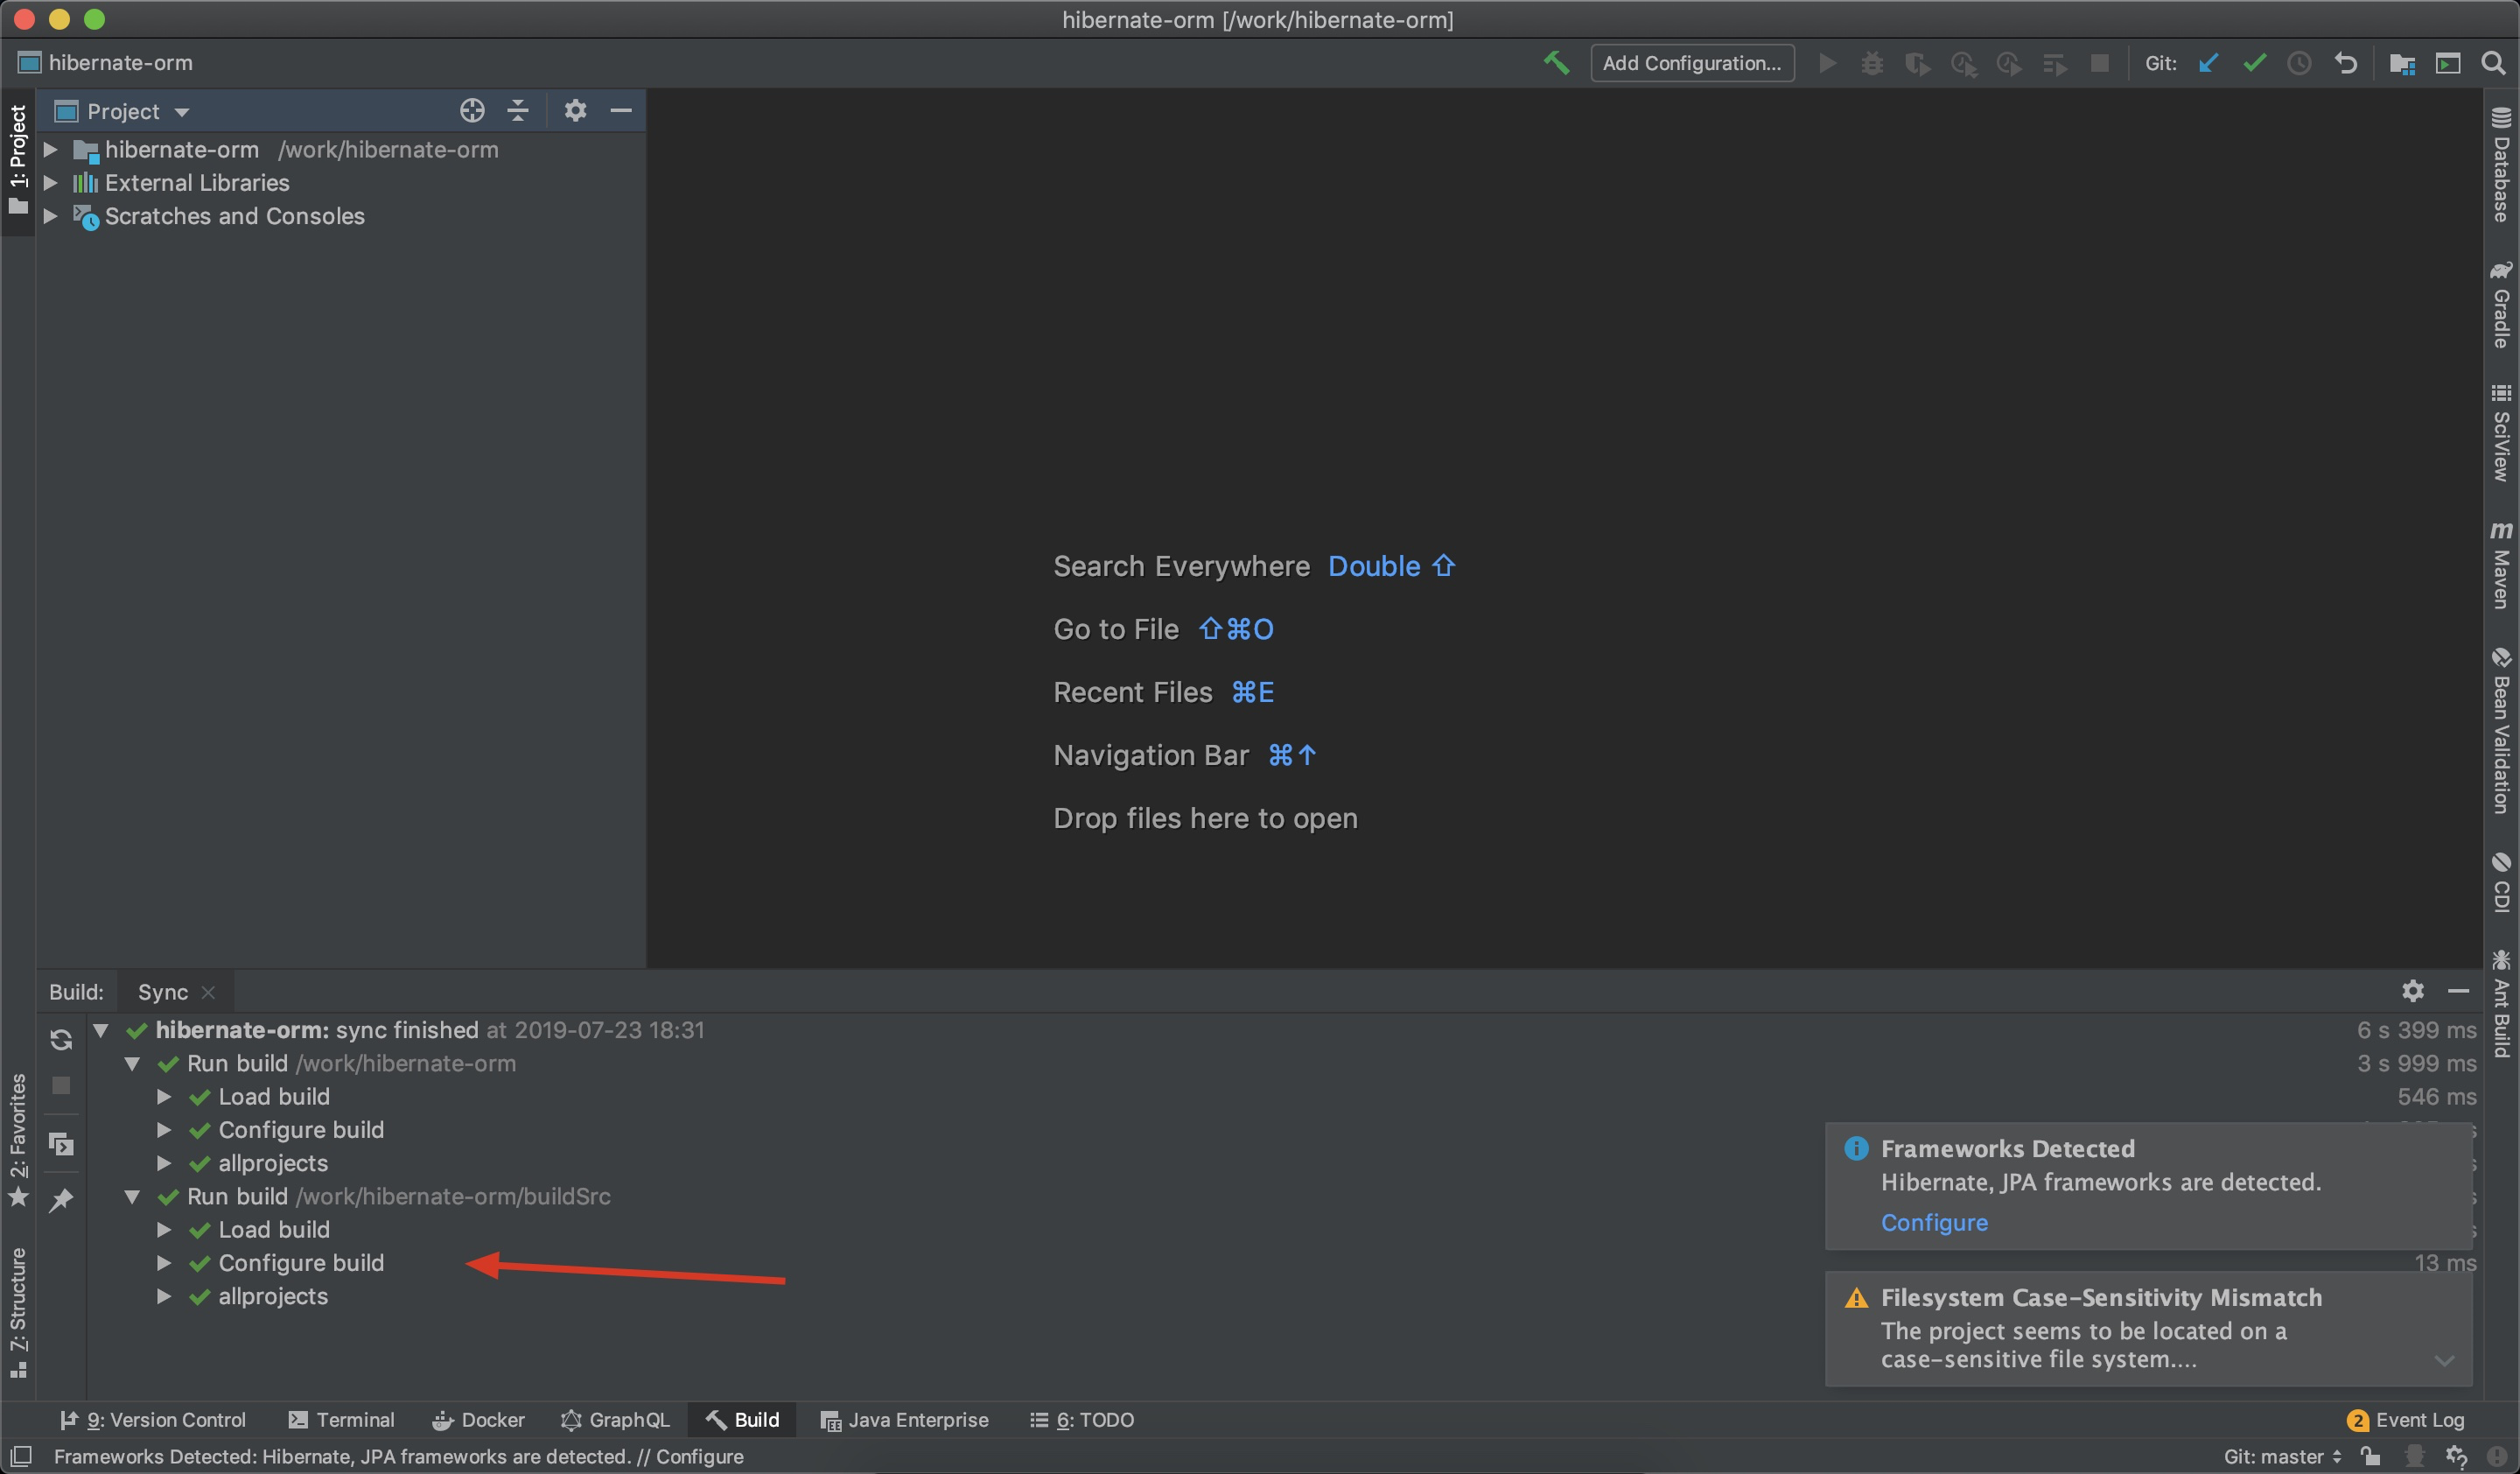Expand the hibernate-orm project tree node
Image resolution: width=2520 pixels, height=1474 pixels.
[x=51, y=150]
